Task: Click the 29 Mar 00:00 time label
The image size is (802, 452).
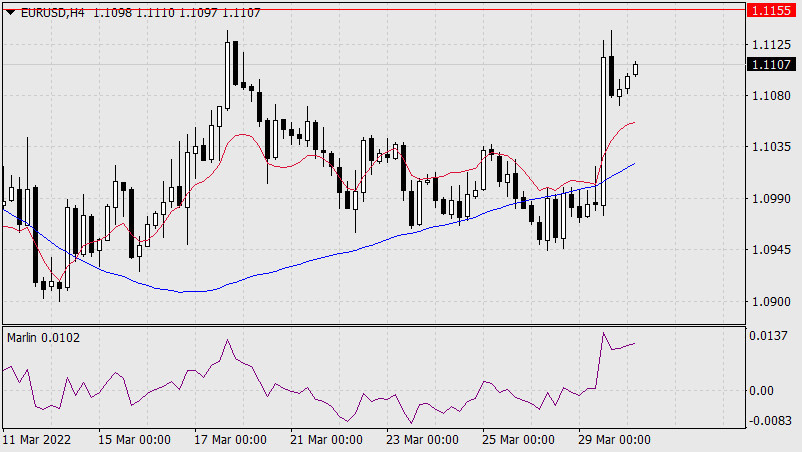Action: point(614,440)
